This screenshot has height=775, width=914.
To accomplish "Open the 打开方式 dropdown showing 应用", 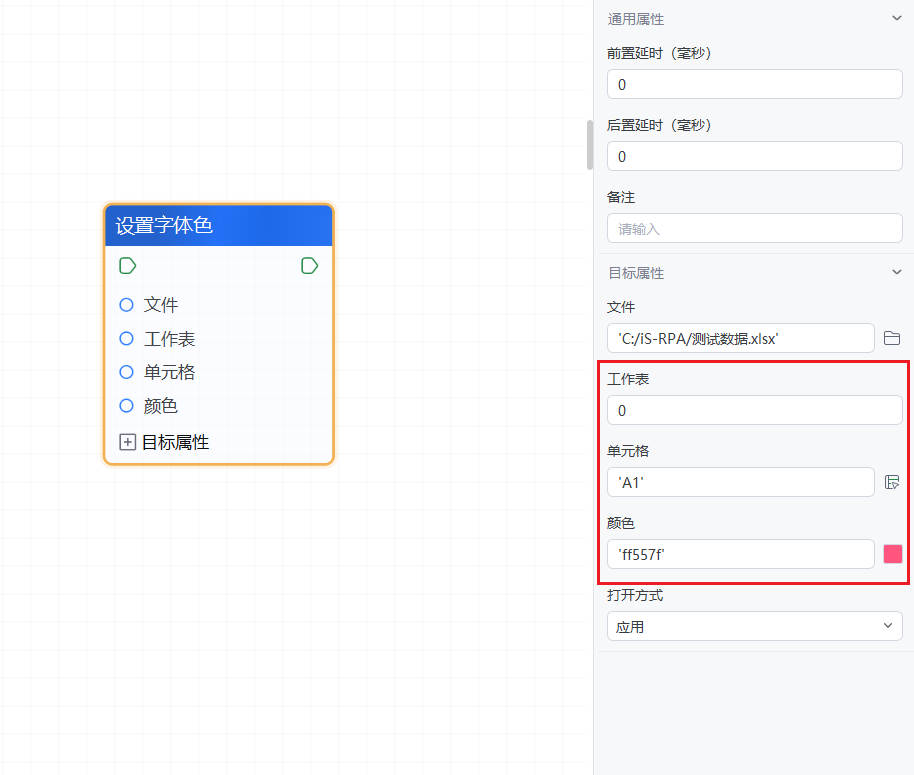I will click(754, 627).
